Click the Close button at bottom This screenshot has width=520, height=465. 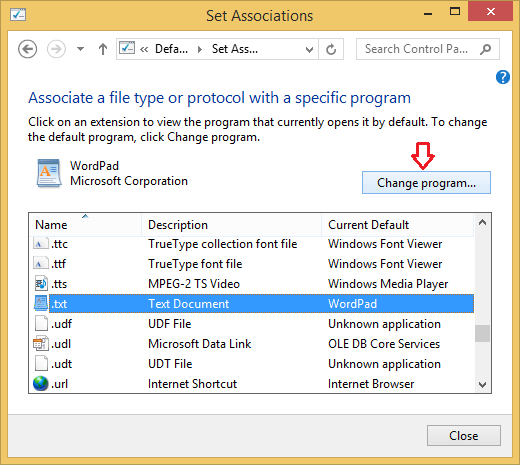(x=464, y=436)
